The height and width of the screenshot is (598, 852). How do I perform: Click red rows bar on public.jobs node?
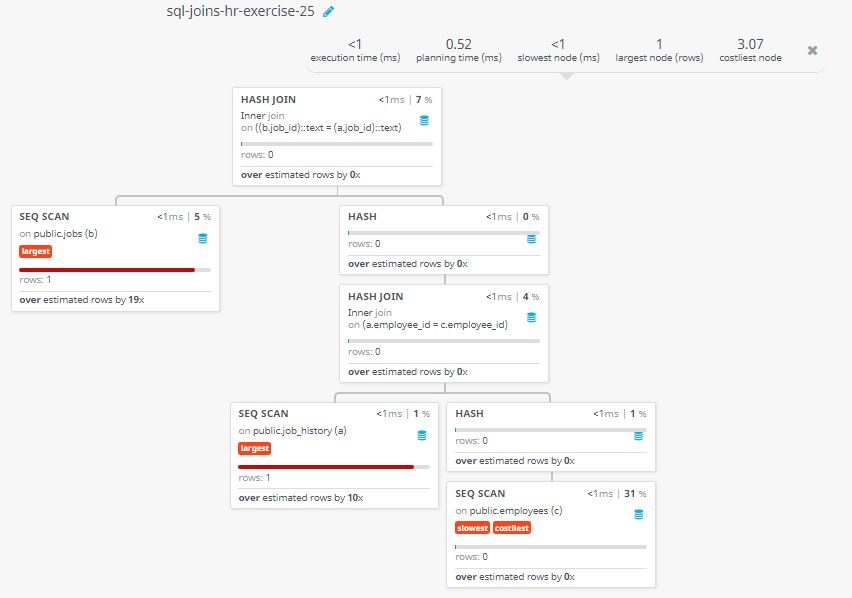click(107, 270)
